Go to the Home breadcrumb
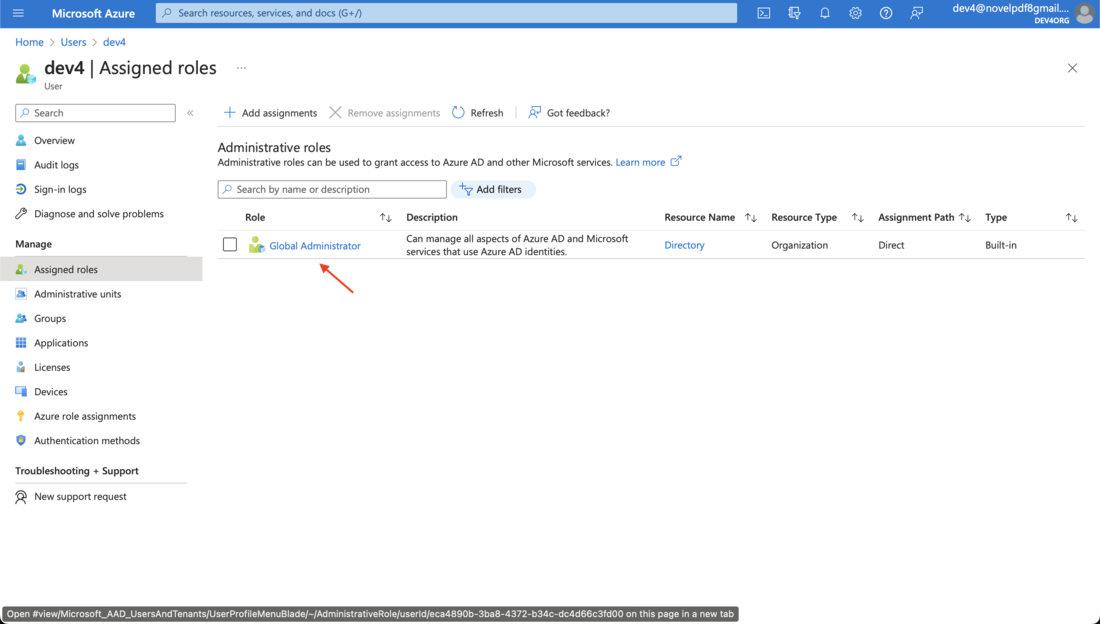 point(29,42)
